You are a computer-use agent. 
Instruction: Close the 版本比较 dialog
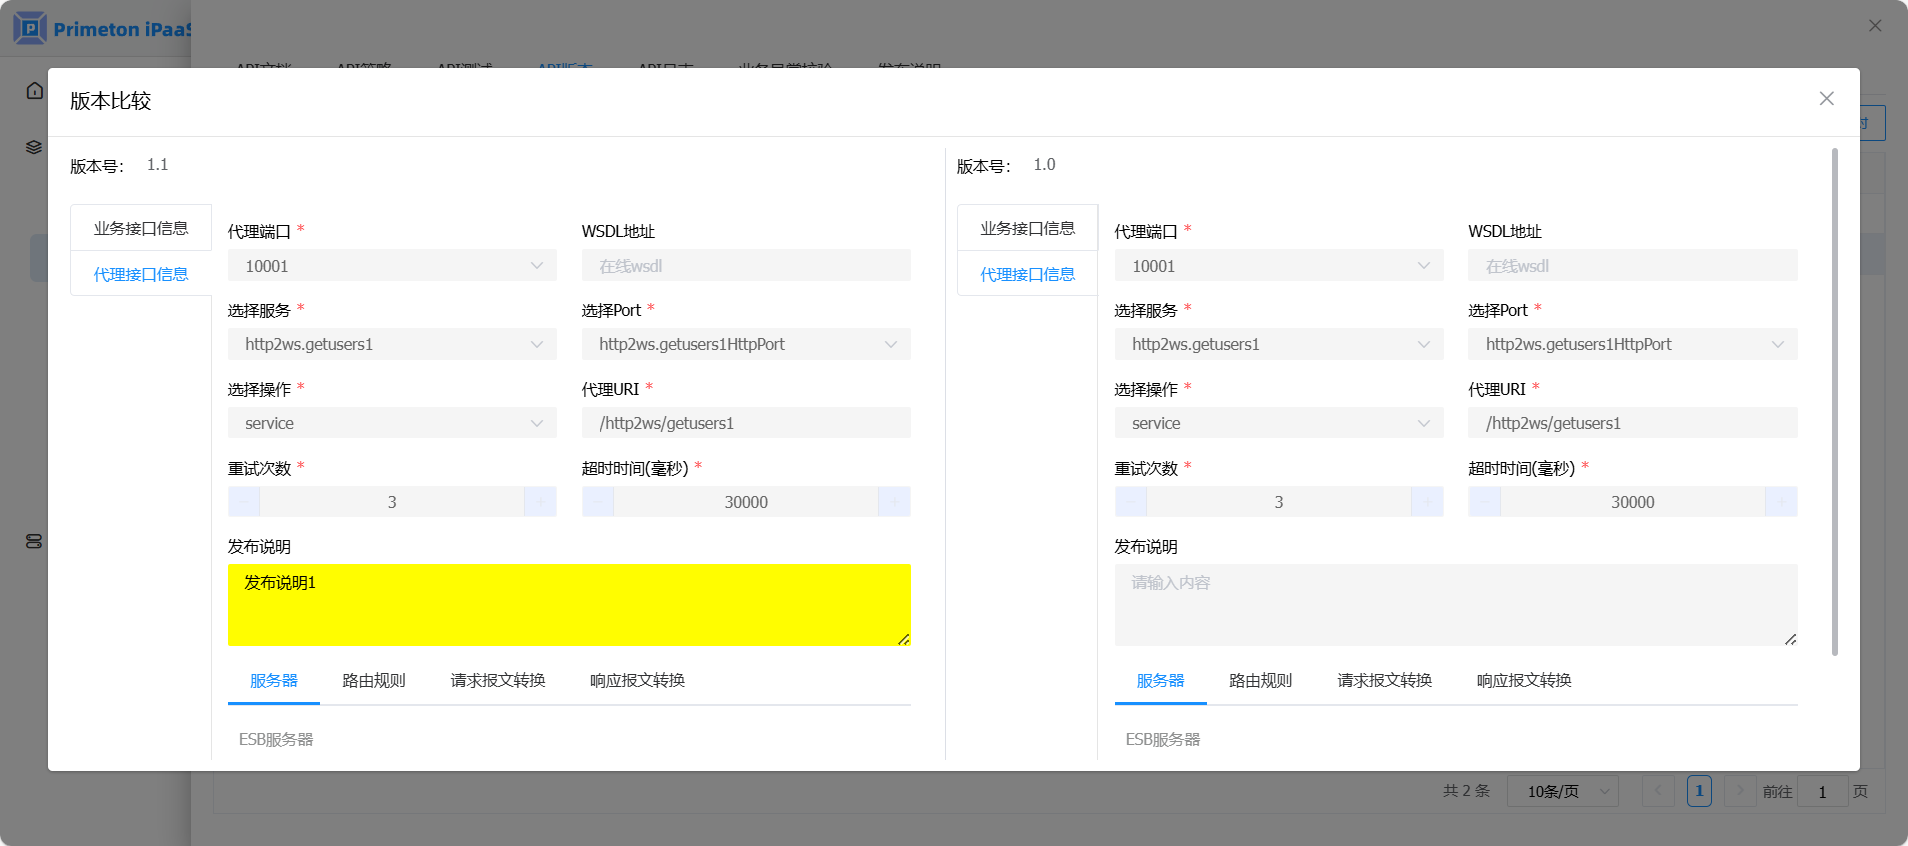pos(1826,99)
